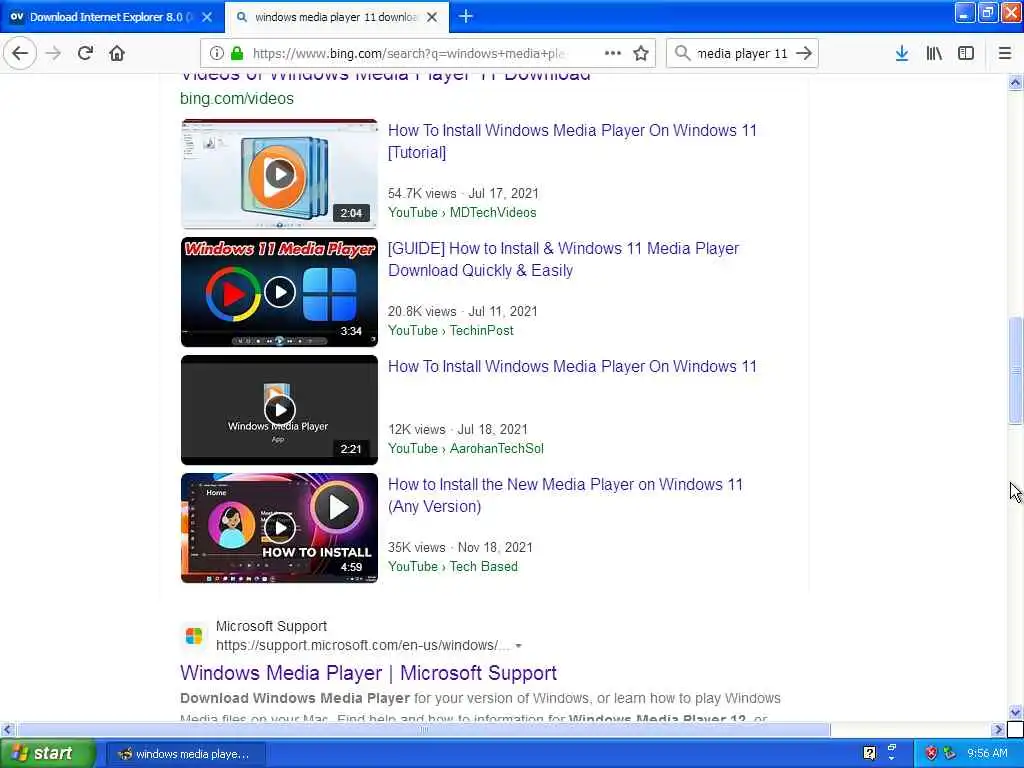Bookmark this page with the star
This screenshot has width=1024, height=768.
pos(641,53)
